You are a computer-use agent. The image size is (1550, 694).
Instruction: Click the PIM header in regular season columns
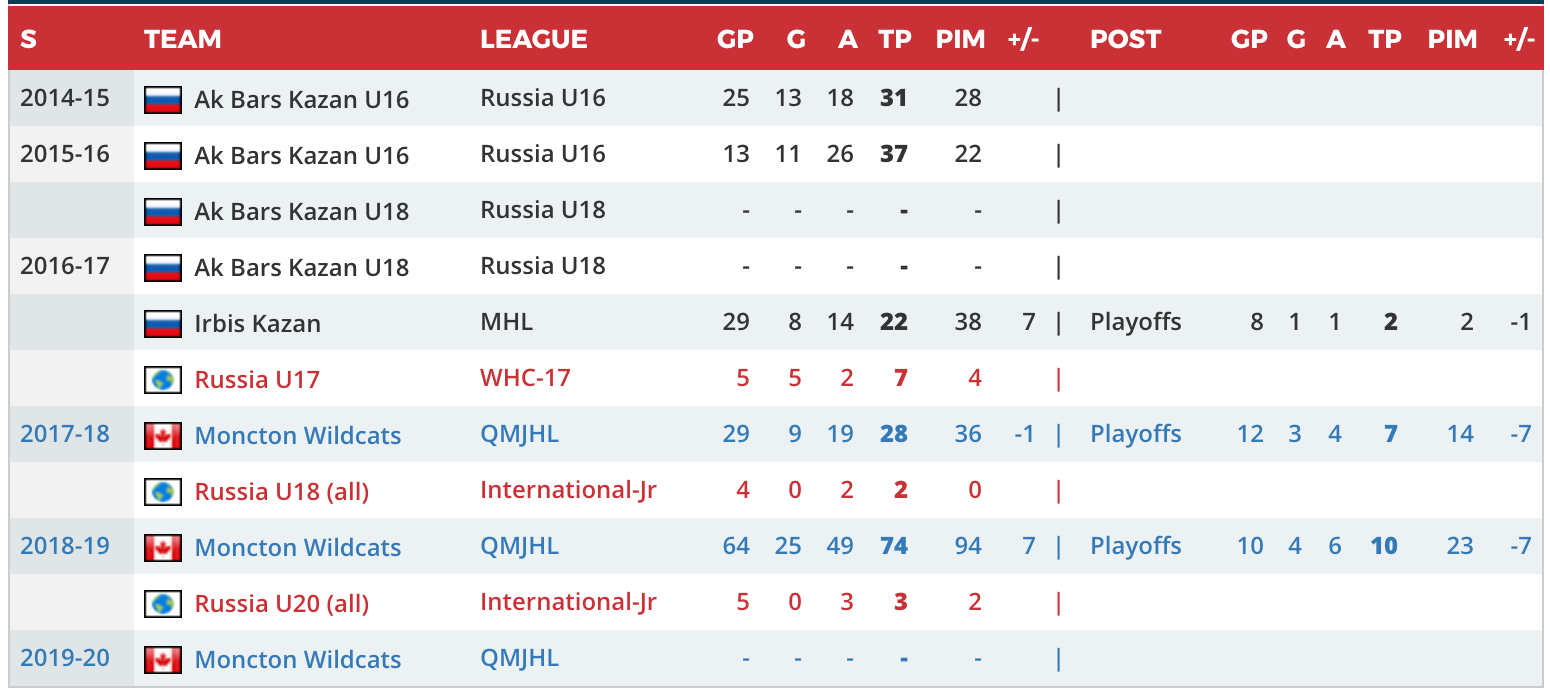point(960,39)
